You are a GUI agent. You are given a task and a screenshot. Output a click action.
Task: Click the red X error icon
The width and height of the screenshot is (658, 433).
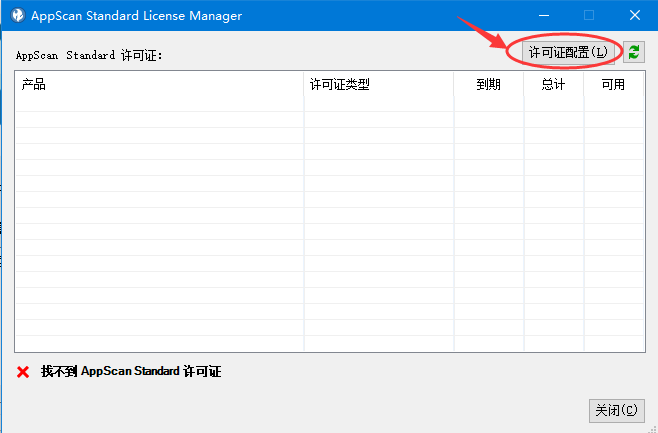tap(23, 372)
